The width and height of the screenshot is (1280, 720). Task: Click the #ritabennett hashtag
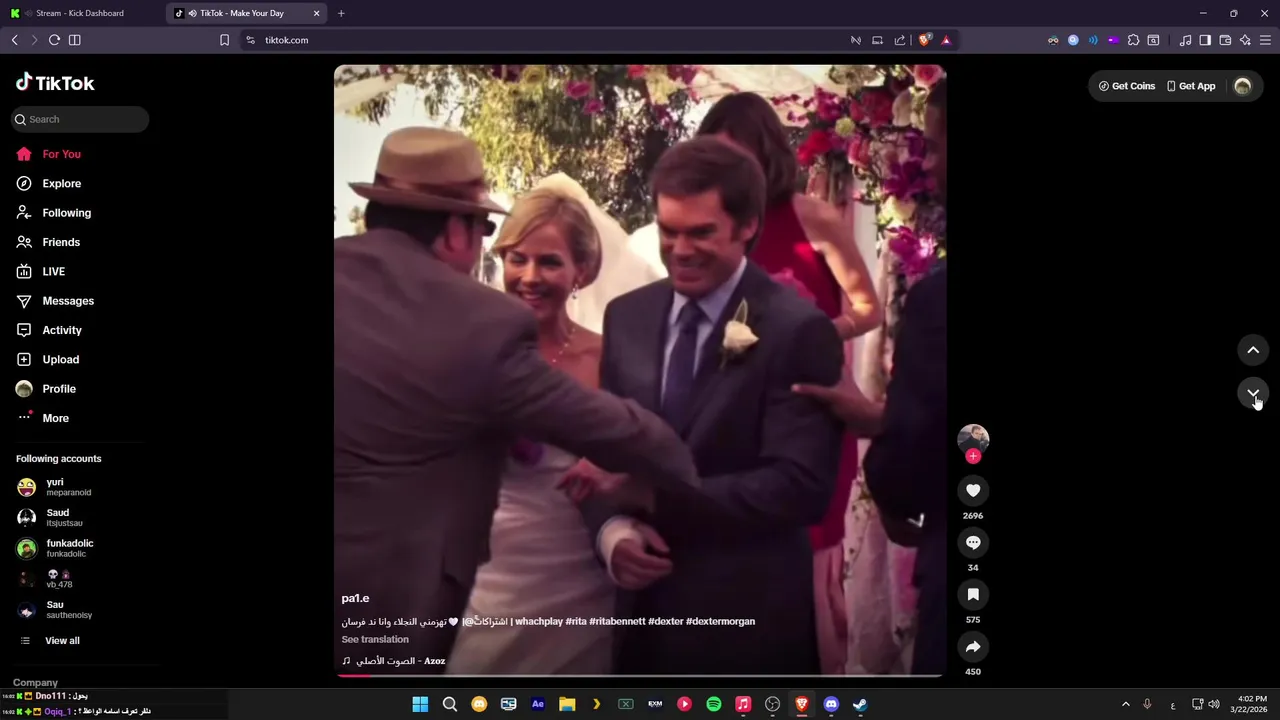617,621
